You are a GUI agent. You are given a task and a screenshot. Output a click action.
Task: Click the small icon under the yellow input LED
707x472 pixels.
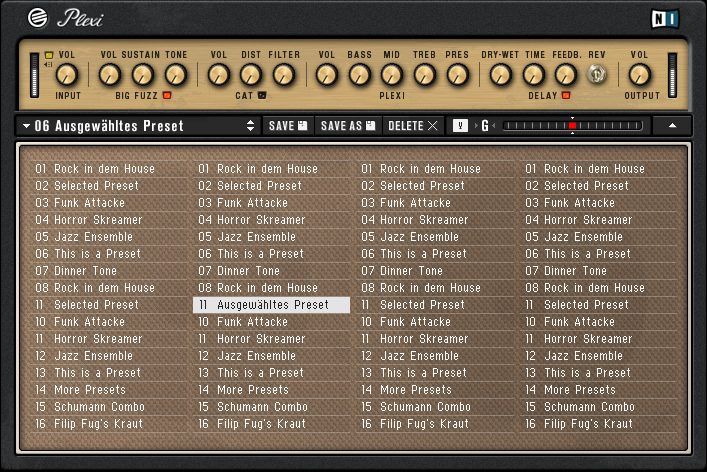pyautogui.click(x=48, y=64)
